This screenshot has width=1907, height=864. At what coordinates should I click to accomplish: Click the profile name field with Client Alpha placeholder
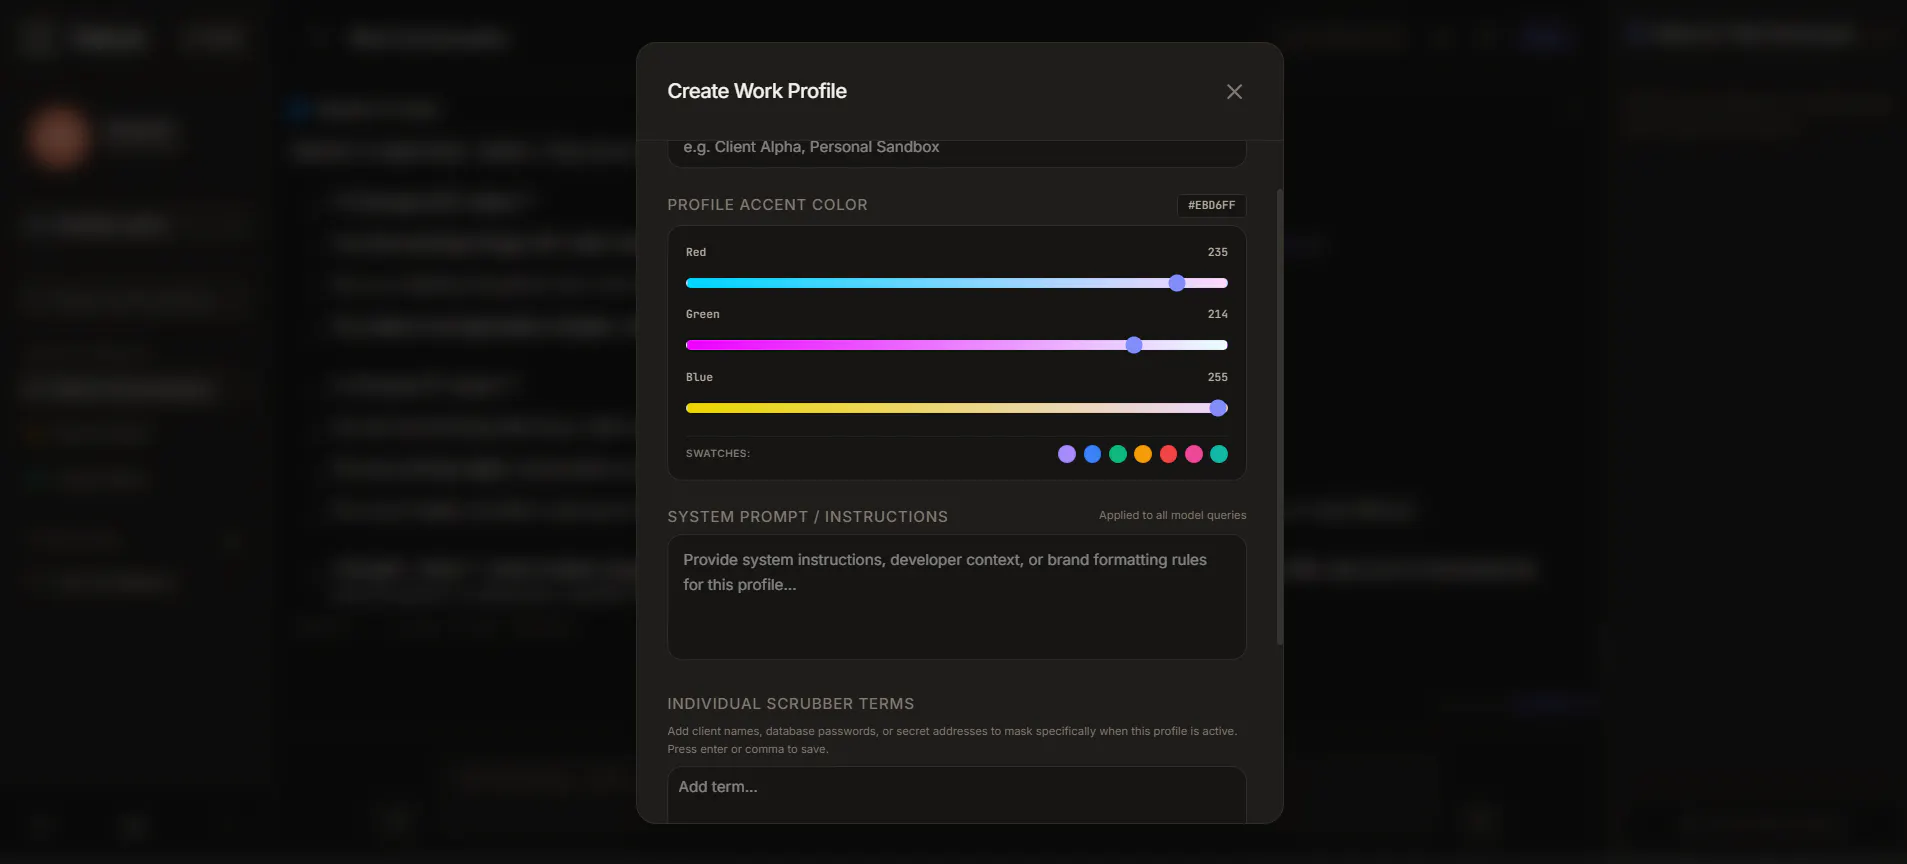pyautogui.click(x=956, y=152)
